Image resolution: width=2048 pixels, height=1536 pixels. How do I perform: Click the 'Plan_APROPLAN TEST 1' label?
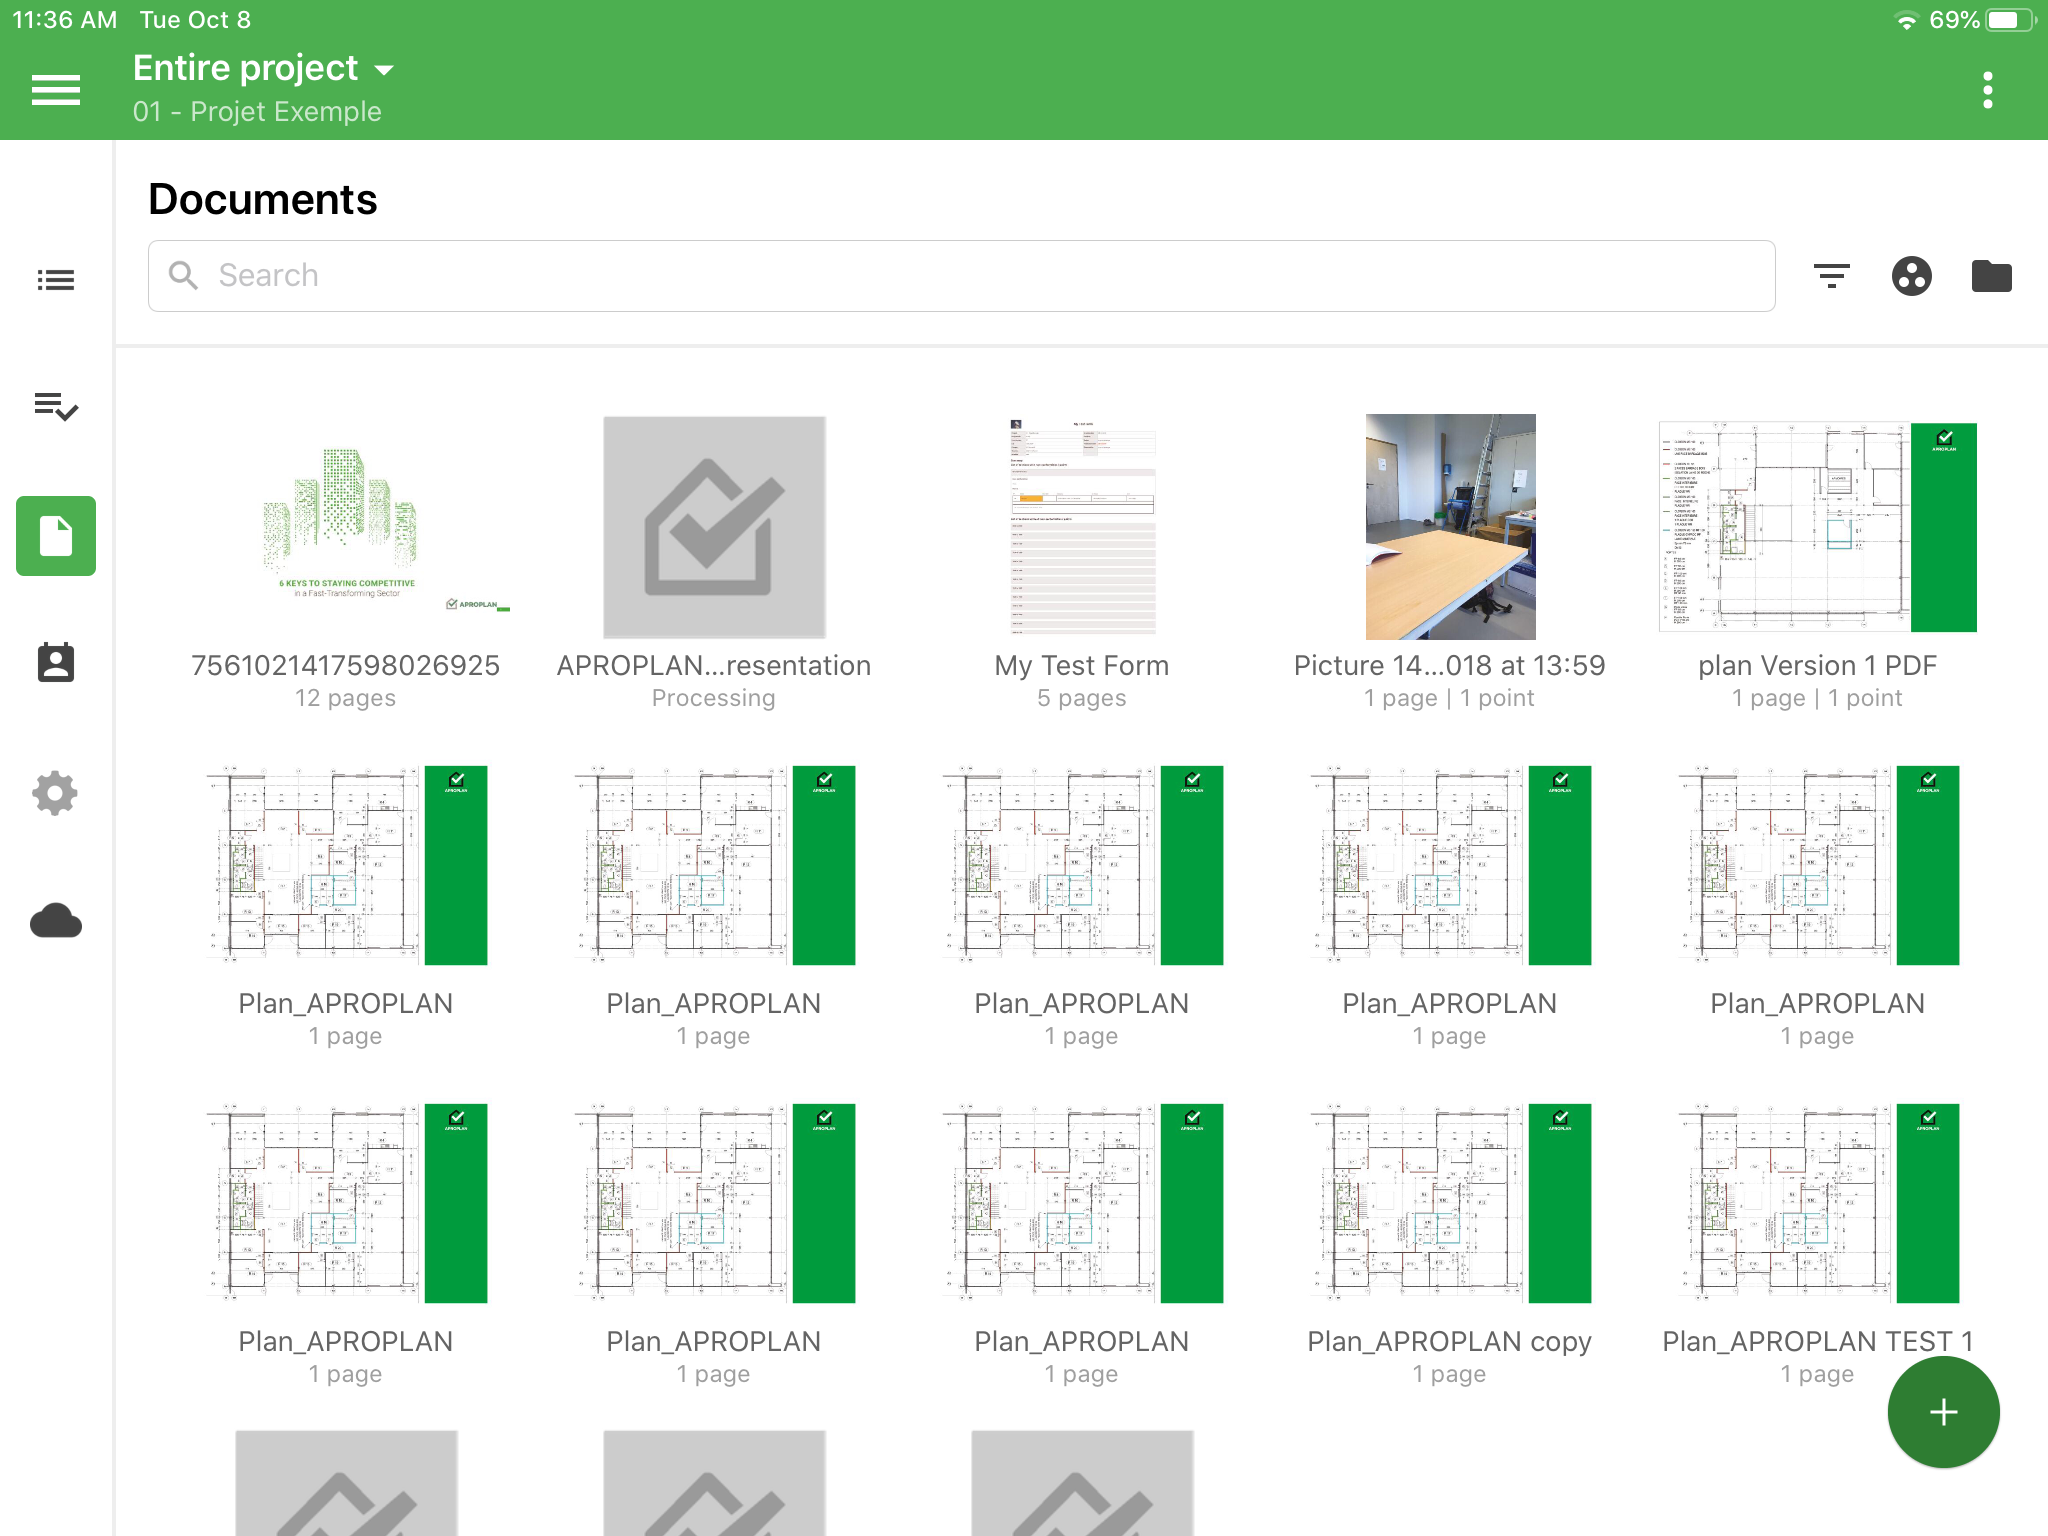pos(1818,1342)
